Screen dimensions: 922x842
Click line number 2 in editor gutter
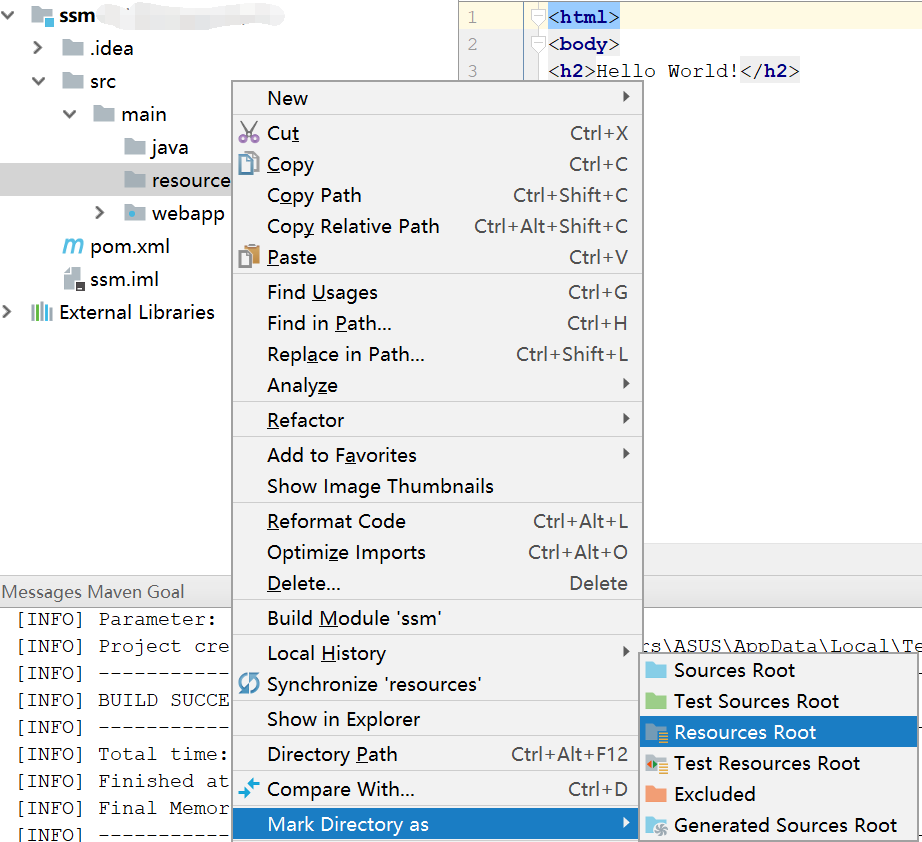pos(472,45)
